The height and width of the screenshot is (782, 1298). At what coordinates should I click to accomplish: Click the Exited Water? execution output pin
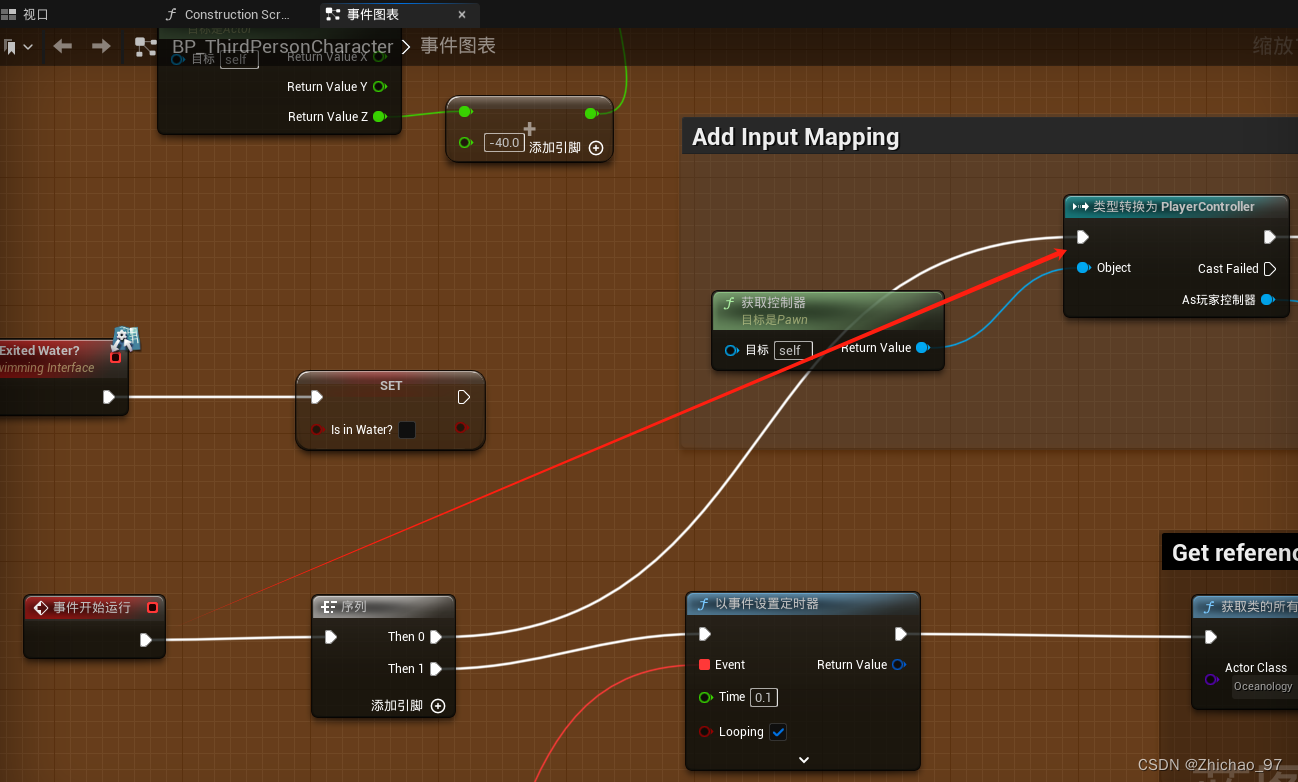click(109, 397)
